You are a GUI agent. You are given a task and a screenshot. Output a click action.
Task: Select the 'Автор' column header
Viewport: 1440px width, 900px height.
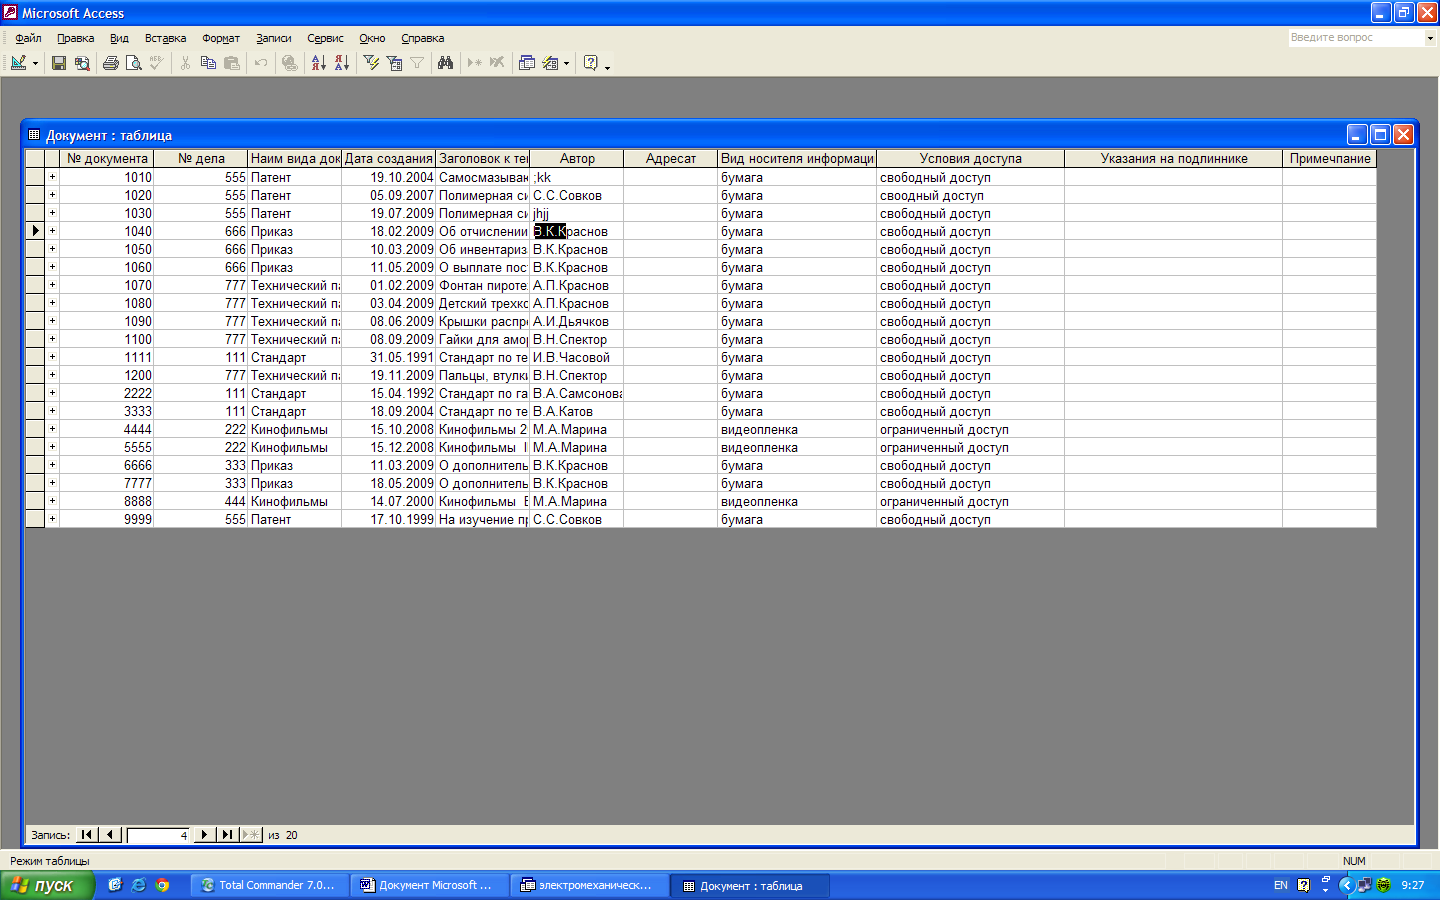tap(577, 158)
